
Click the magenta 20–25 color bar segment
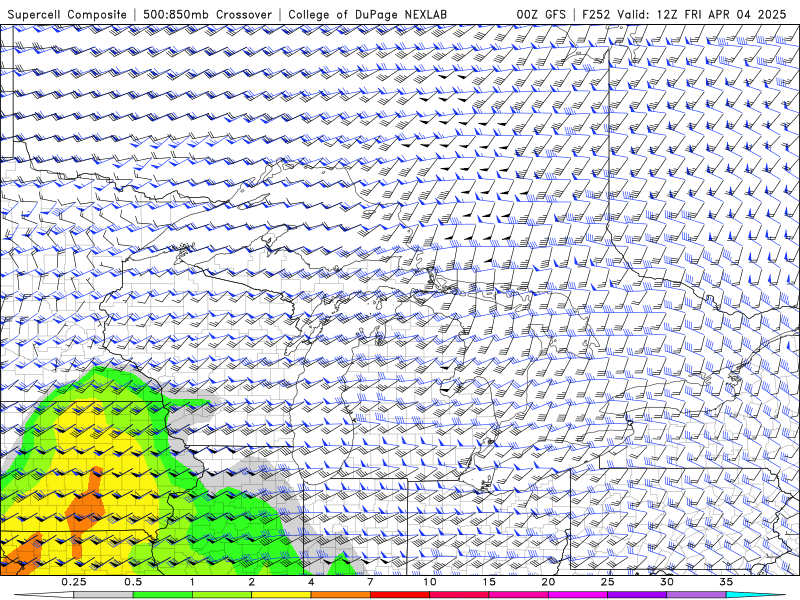tap(578, 595)
